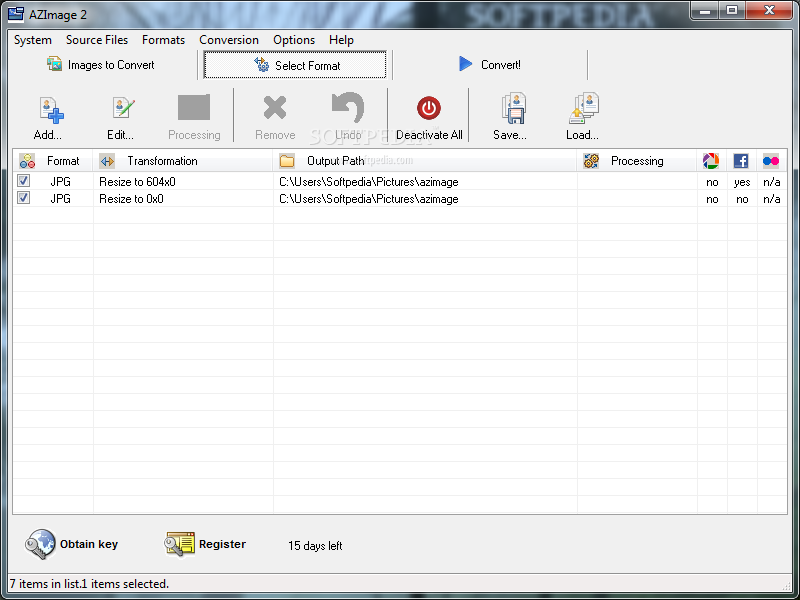This screenshot has width=800, height=600.
Task: Click the Undo arrow icon
Action: (347, 107)
